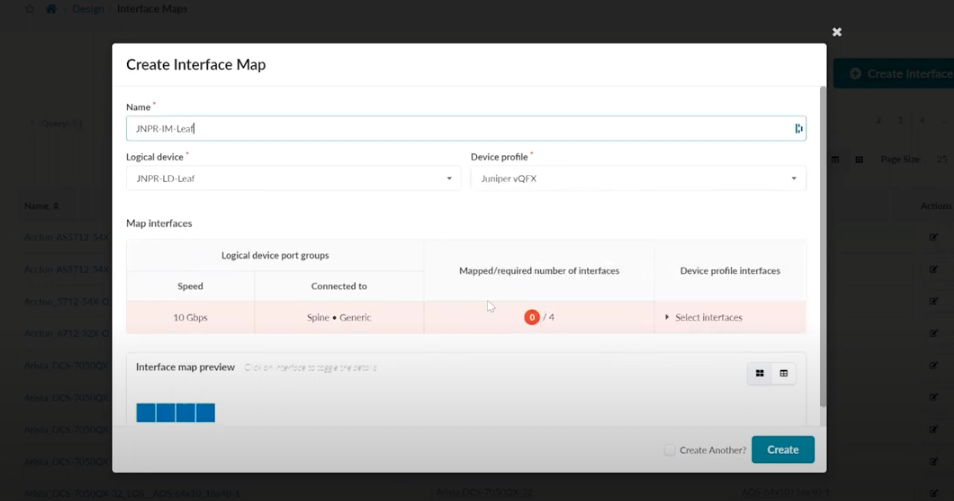
Task: Open the Device profile dropdown
Action: [x=638, y=179]
